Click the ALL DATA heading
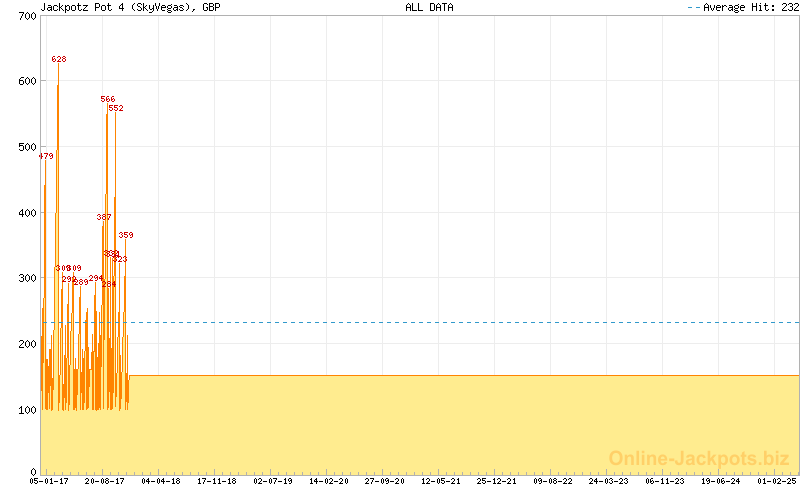This screenshot has width=800, height=490. click(429, 8)
